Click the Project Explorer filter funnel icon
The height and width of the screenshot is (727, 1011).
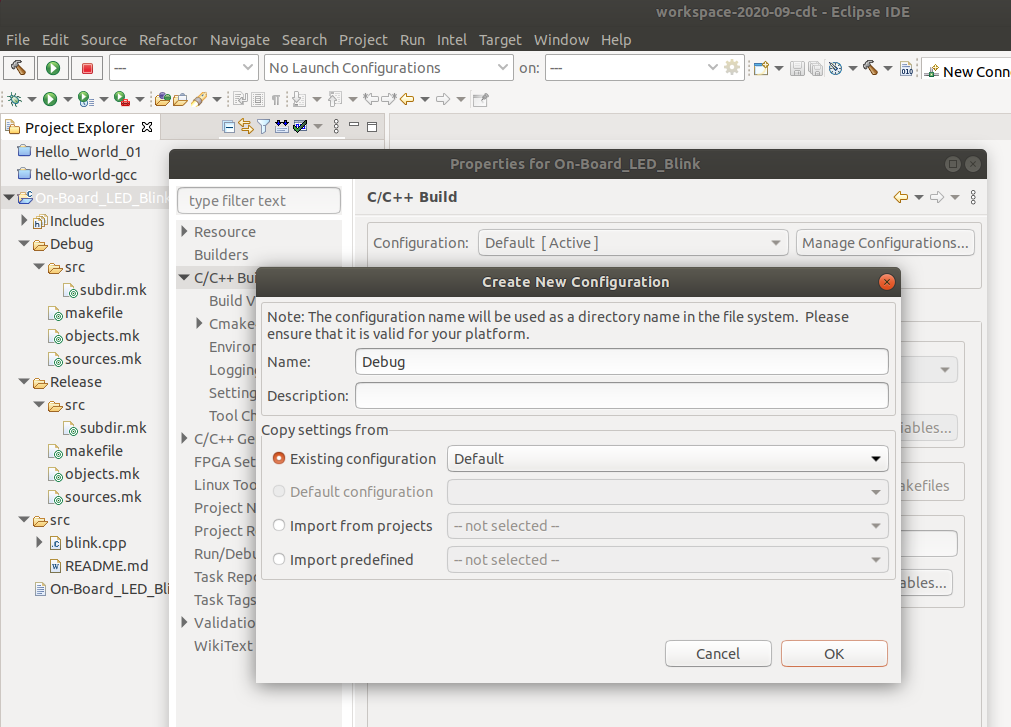[264, 127]
